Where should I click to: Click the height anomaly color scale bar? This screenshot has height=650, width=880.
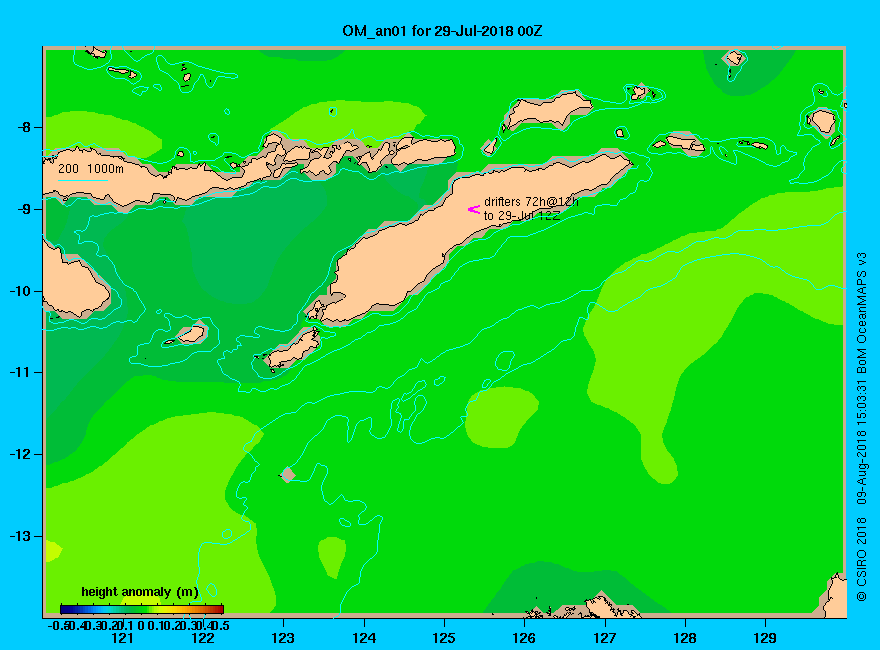[x=142, y=609]
